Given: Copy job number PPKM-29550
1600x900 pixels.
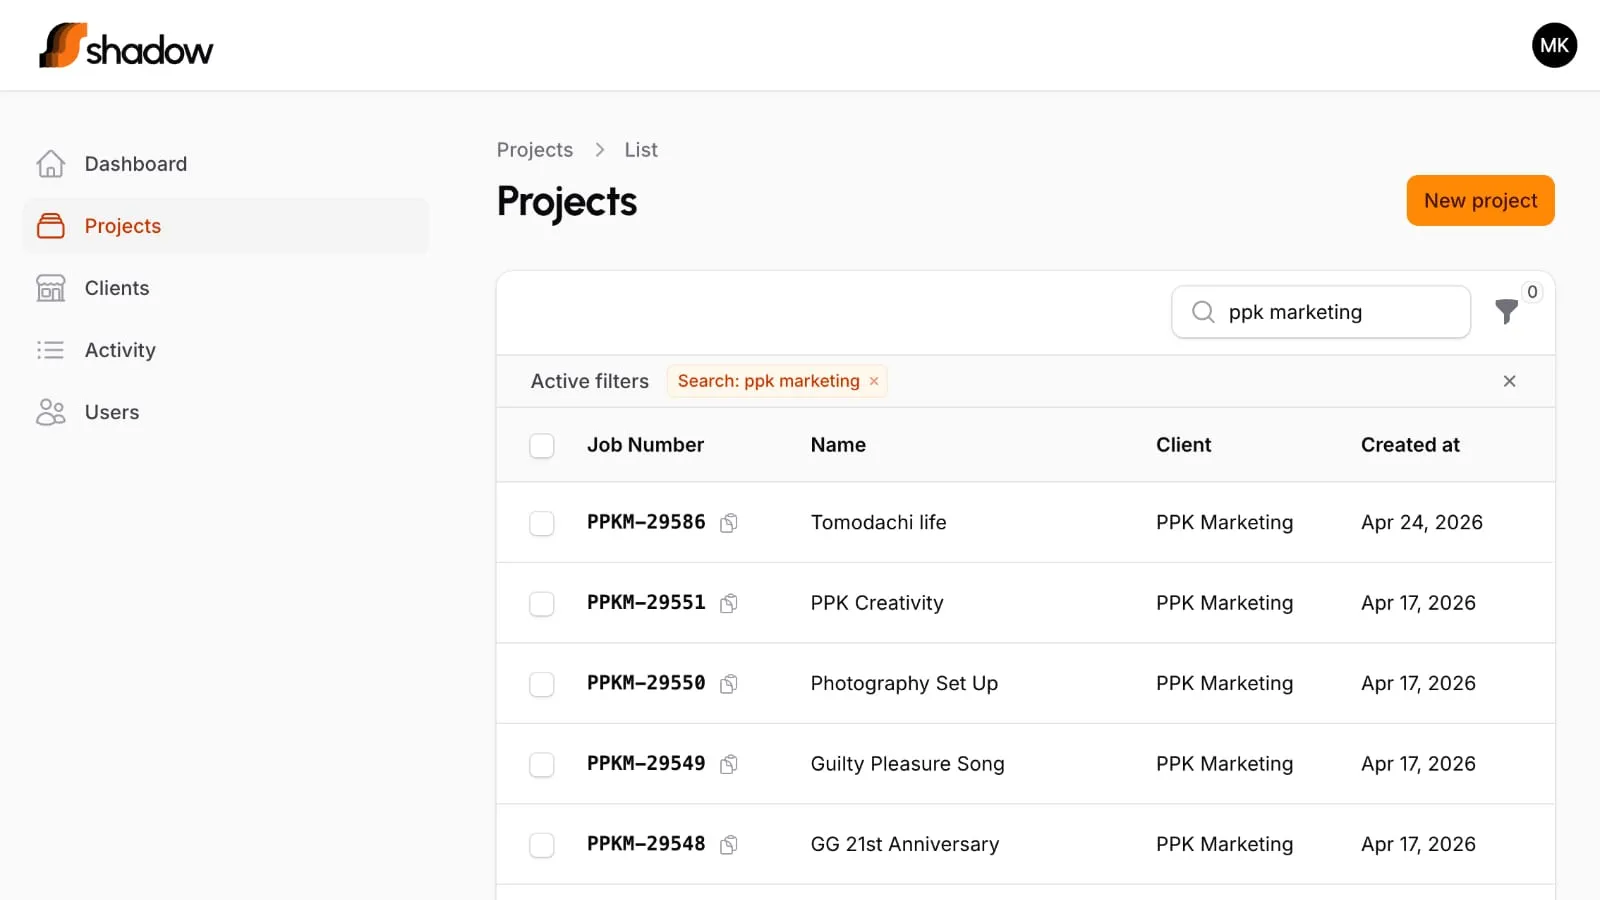Looking at the screenshot, I should tap(729, 684).
